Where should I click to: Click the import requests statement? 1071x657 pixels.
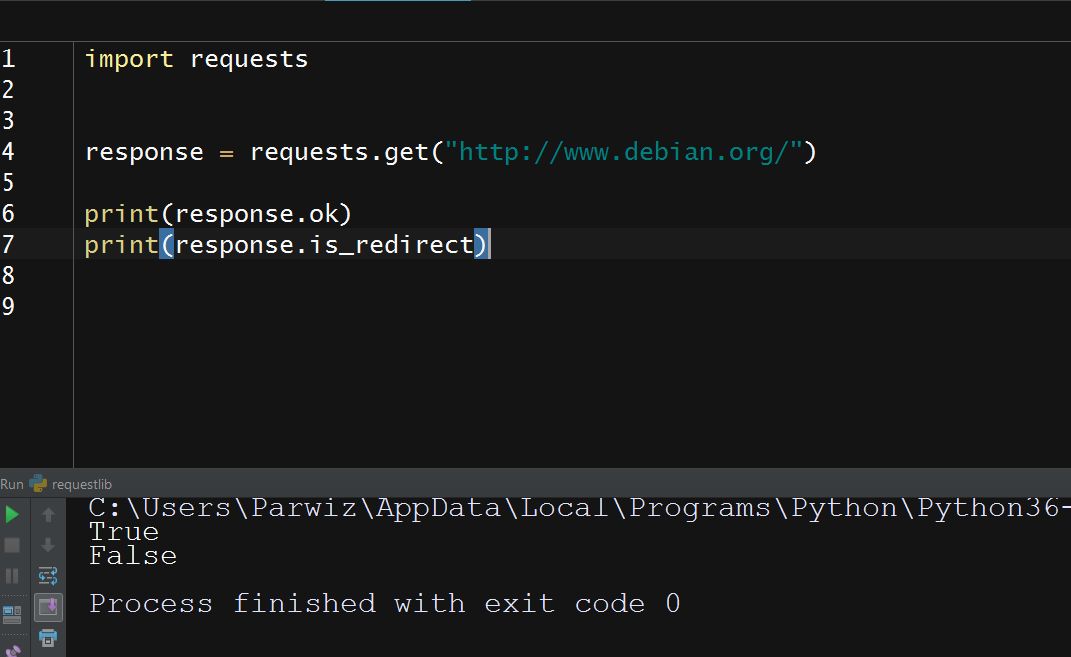pos(196,59)
